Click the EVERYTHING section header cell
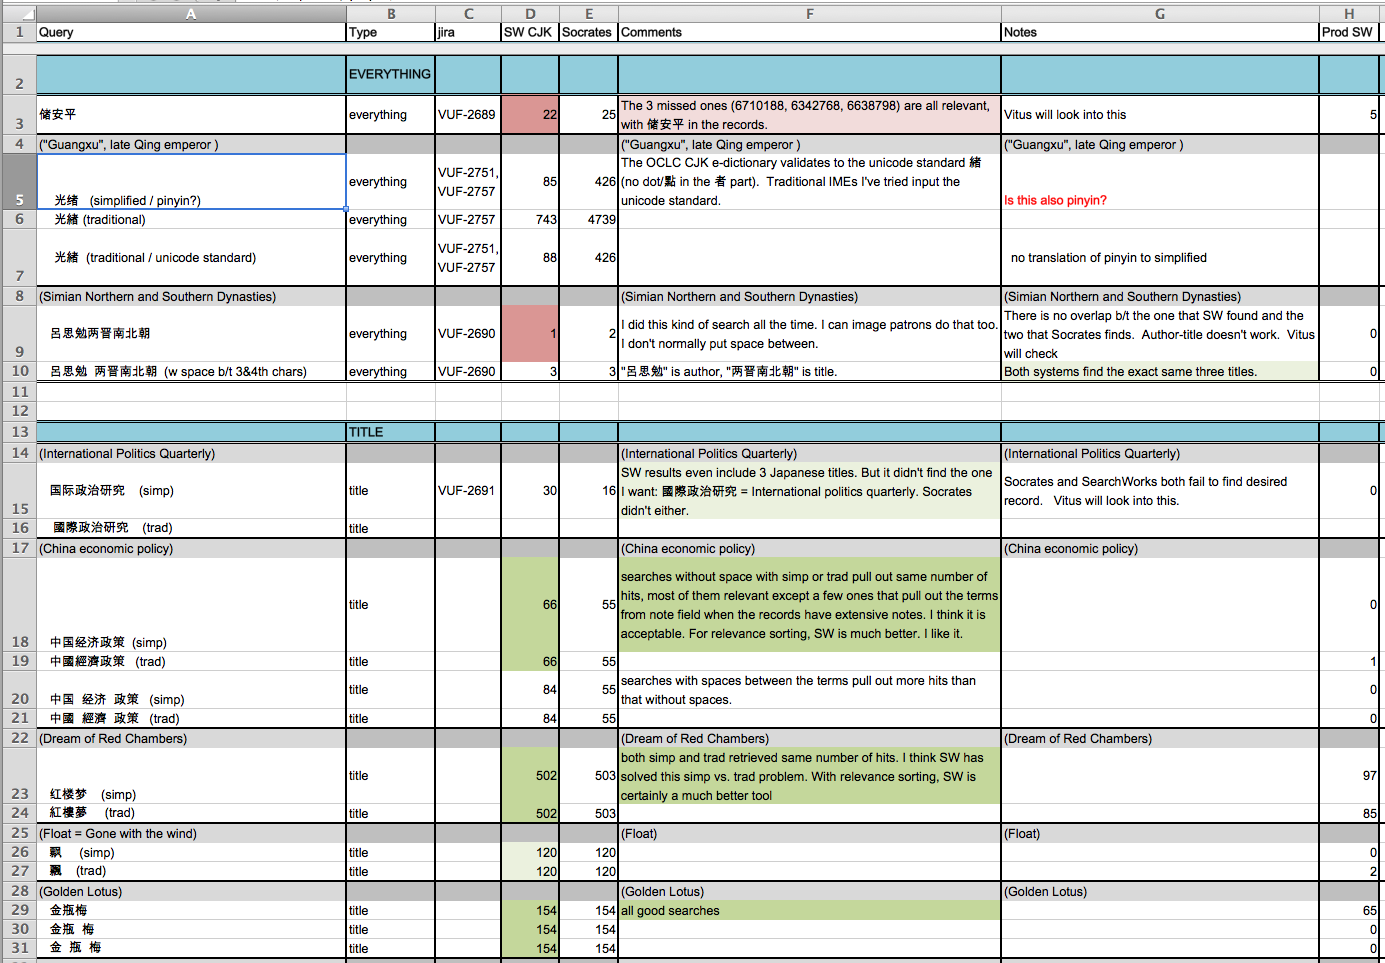1385x963 pixels. coord(388,73)
